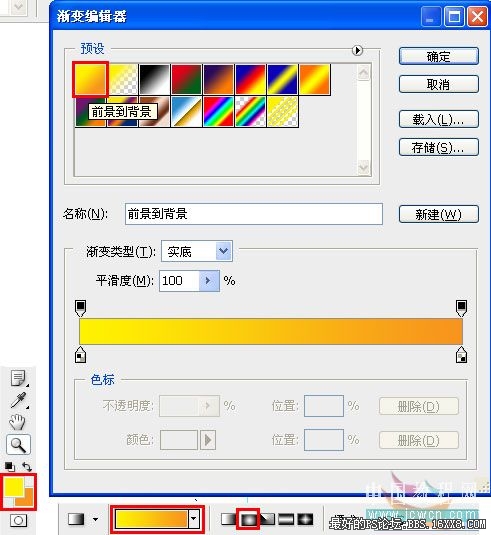This screenshot has height=535, width=491.
Task: Open the 平滑度 slider popup arrow
Action: [x=209, y=281]
